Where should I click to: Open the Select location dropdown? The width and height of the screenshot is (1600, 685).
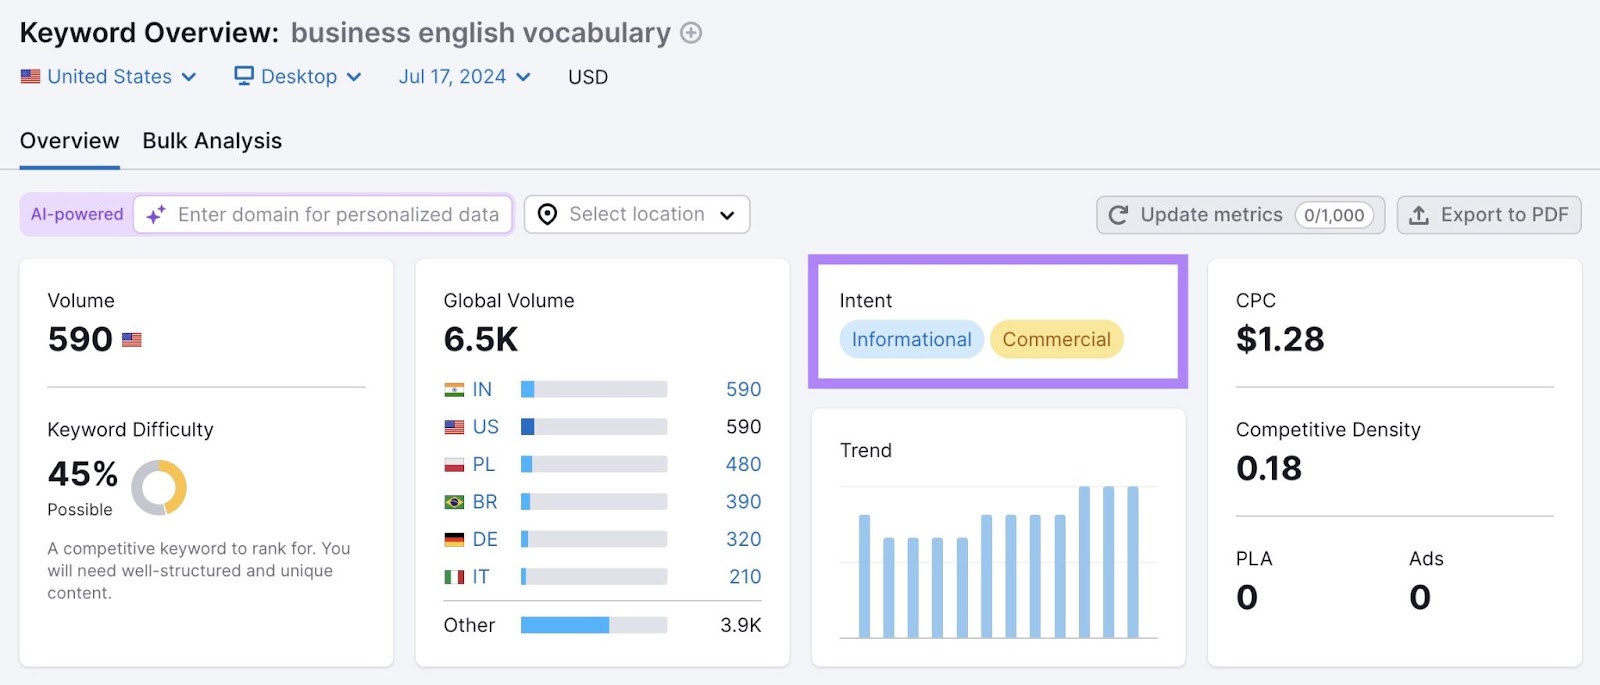tap(637, 215)
